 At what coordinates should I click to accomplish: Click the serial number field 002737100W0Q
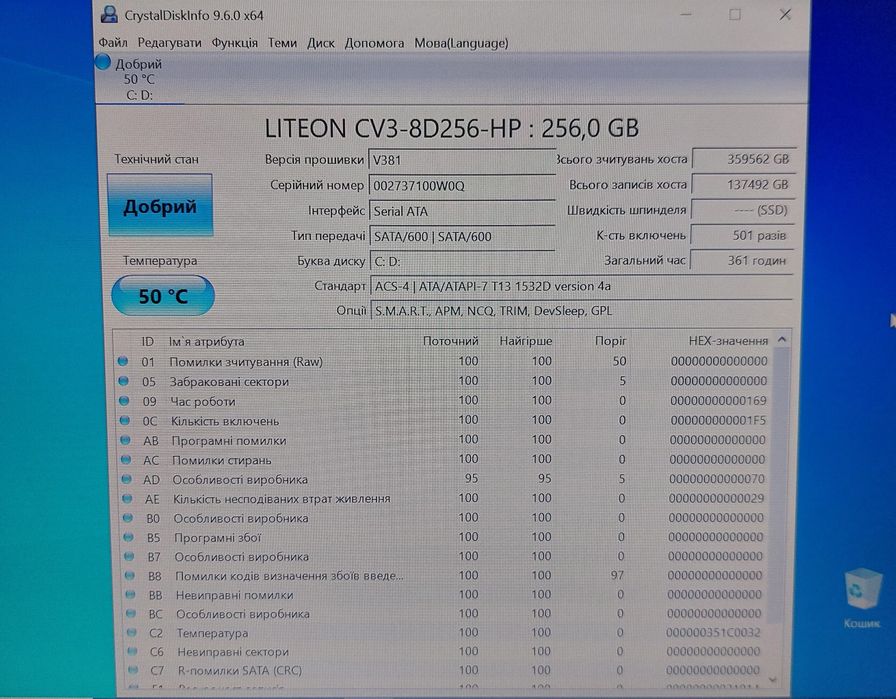click(x=462, y=186)
